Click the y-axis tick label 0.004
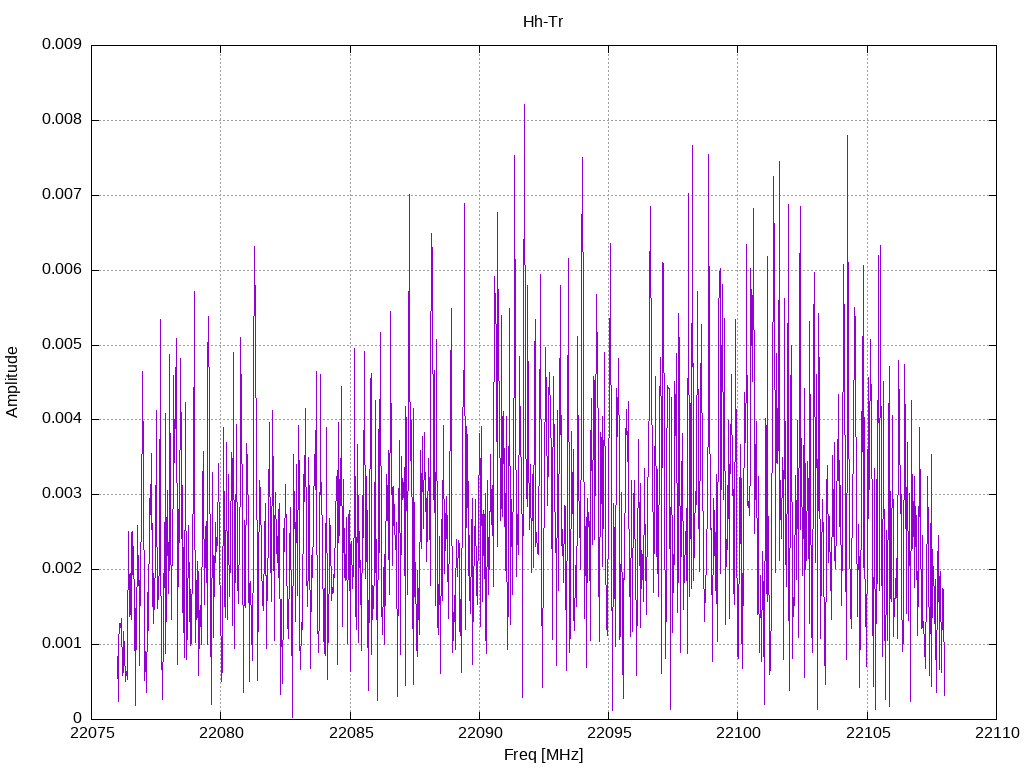The width and height of the screenshot is (1024, 768). tap(62, 419)
